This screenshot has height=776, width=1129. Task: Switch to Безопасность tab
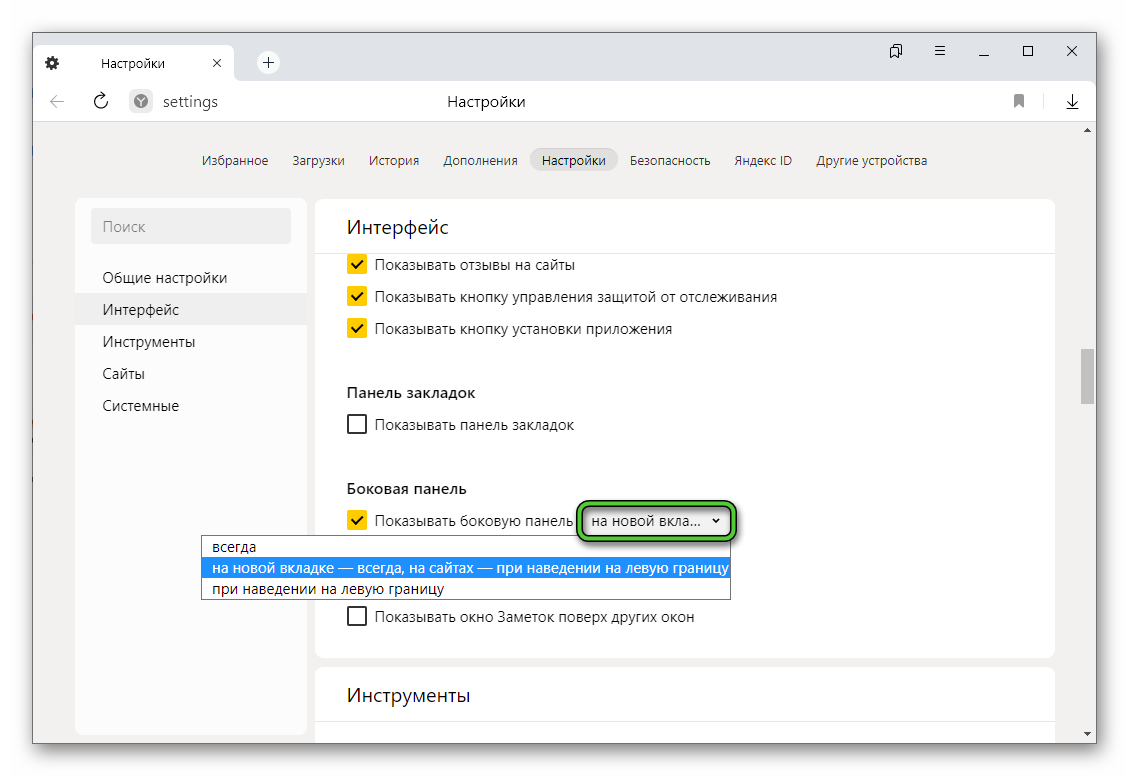point(670,160)
